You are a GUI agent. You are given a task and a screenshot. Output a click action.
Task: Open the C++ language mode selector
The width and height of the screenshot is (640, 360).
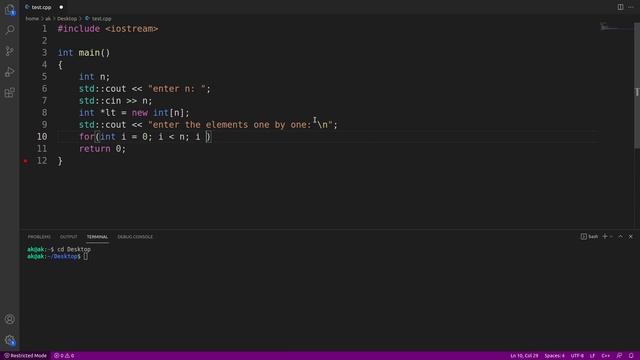[x=605, y=356]
